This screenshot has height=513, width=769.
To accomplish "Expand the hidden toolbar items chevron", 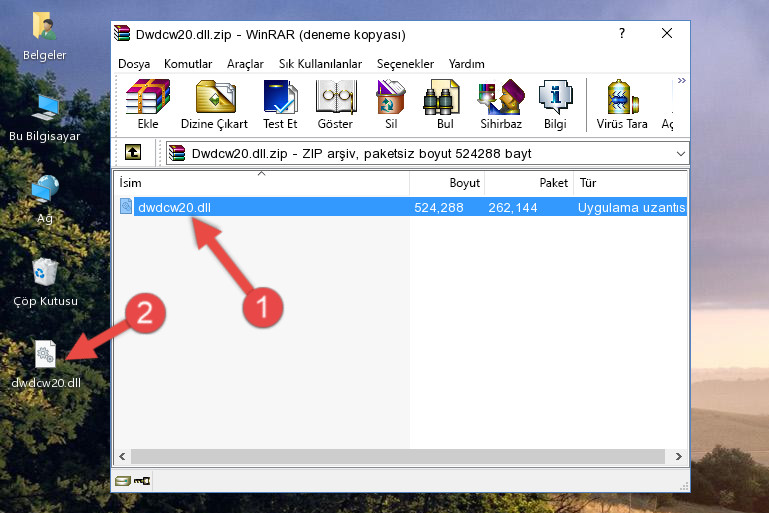I will click(681, 80).
